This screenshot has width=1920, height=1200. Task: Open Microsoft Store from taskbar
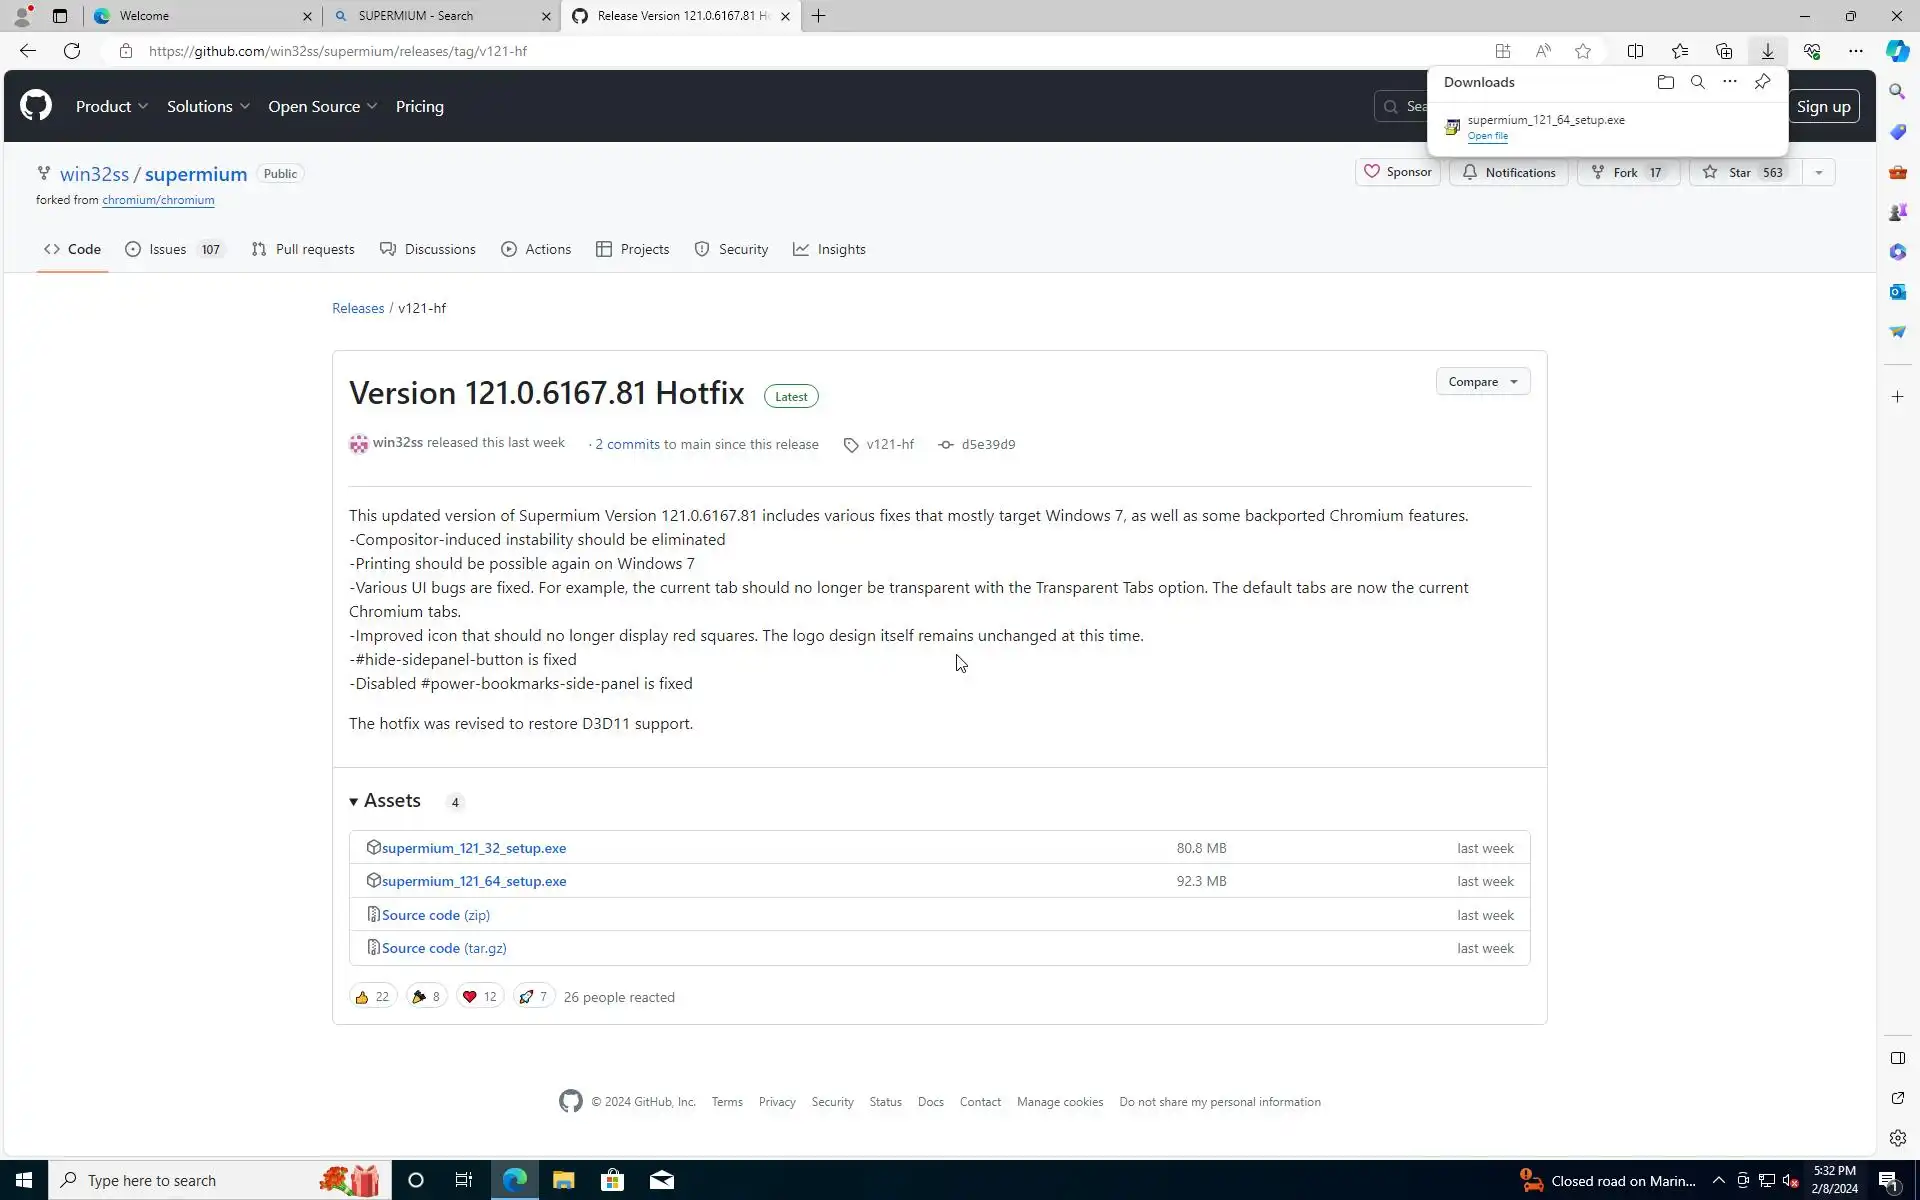pyautogui.click(x=612, y=1180)
